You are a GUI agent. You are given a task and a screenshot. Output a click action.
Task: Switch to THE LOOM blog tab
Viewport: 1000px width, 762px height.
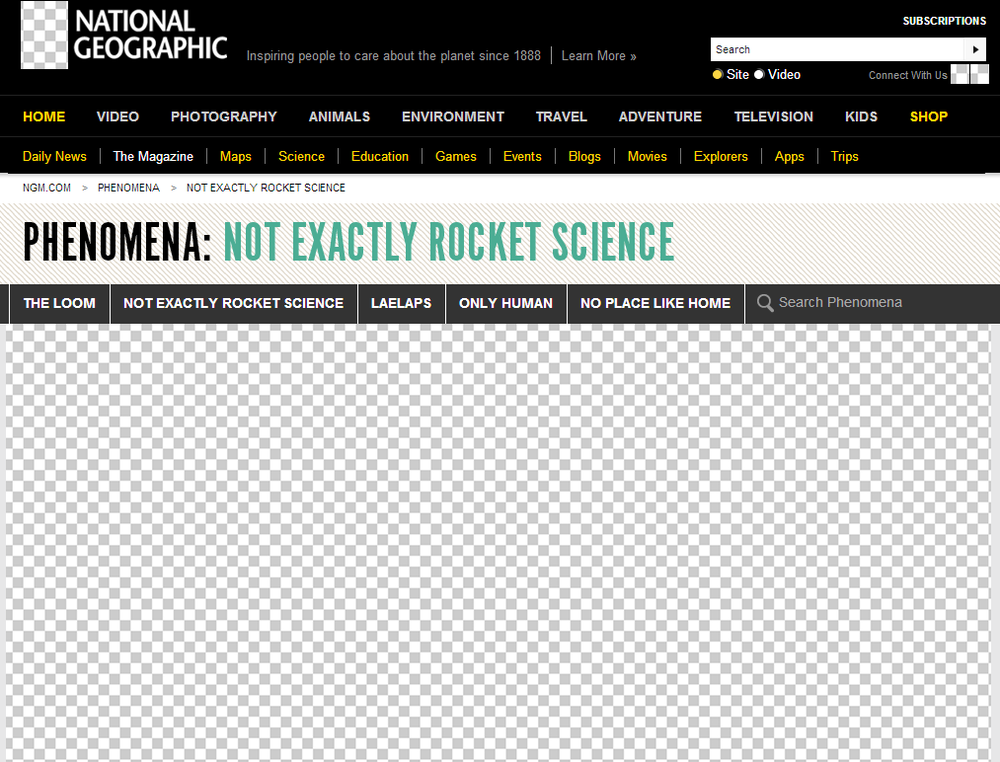(x=59, y=304)
